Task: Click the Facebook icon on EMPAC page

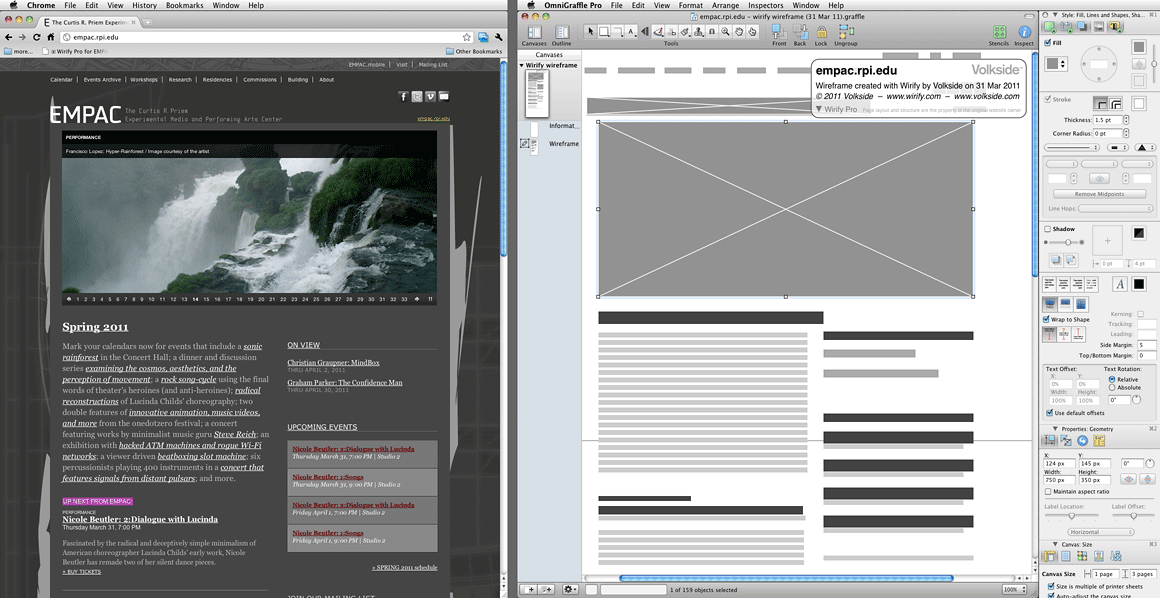Action: pos(403,96)
